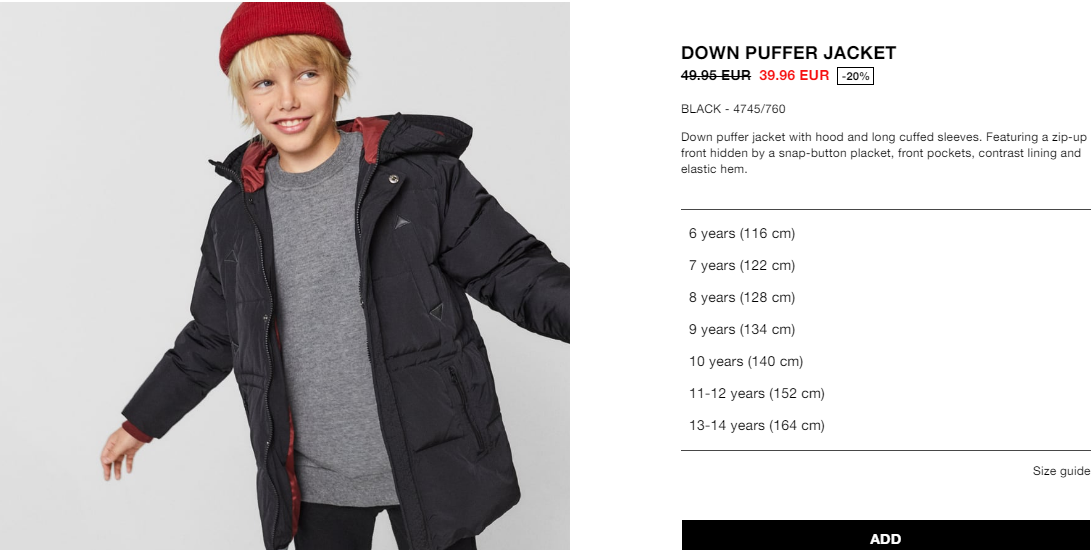This screenshot has width=1092, height=550.
Task: Click the -20% discount badge
Action: coord(855,76)
